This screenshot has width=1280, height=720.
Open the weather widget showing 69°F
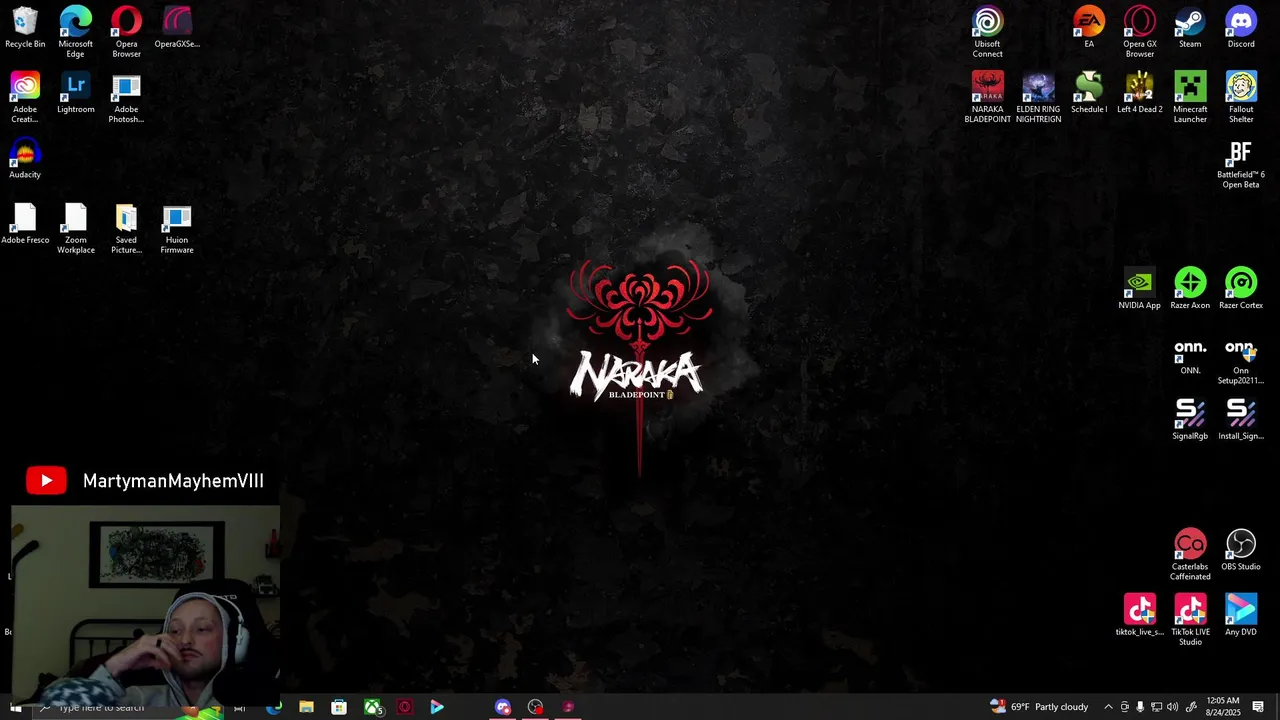coord(1039,707)
